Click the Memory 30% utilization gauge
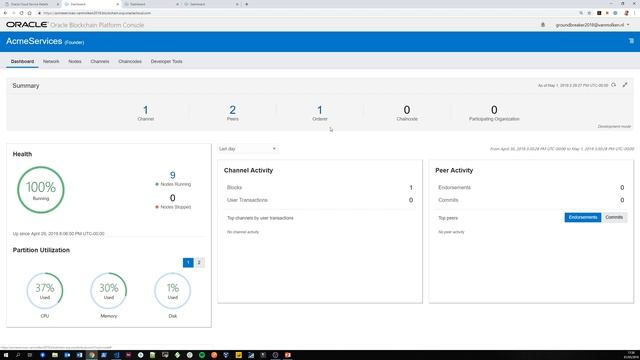640x360 pixels. (x=109, y=291)
